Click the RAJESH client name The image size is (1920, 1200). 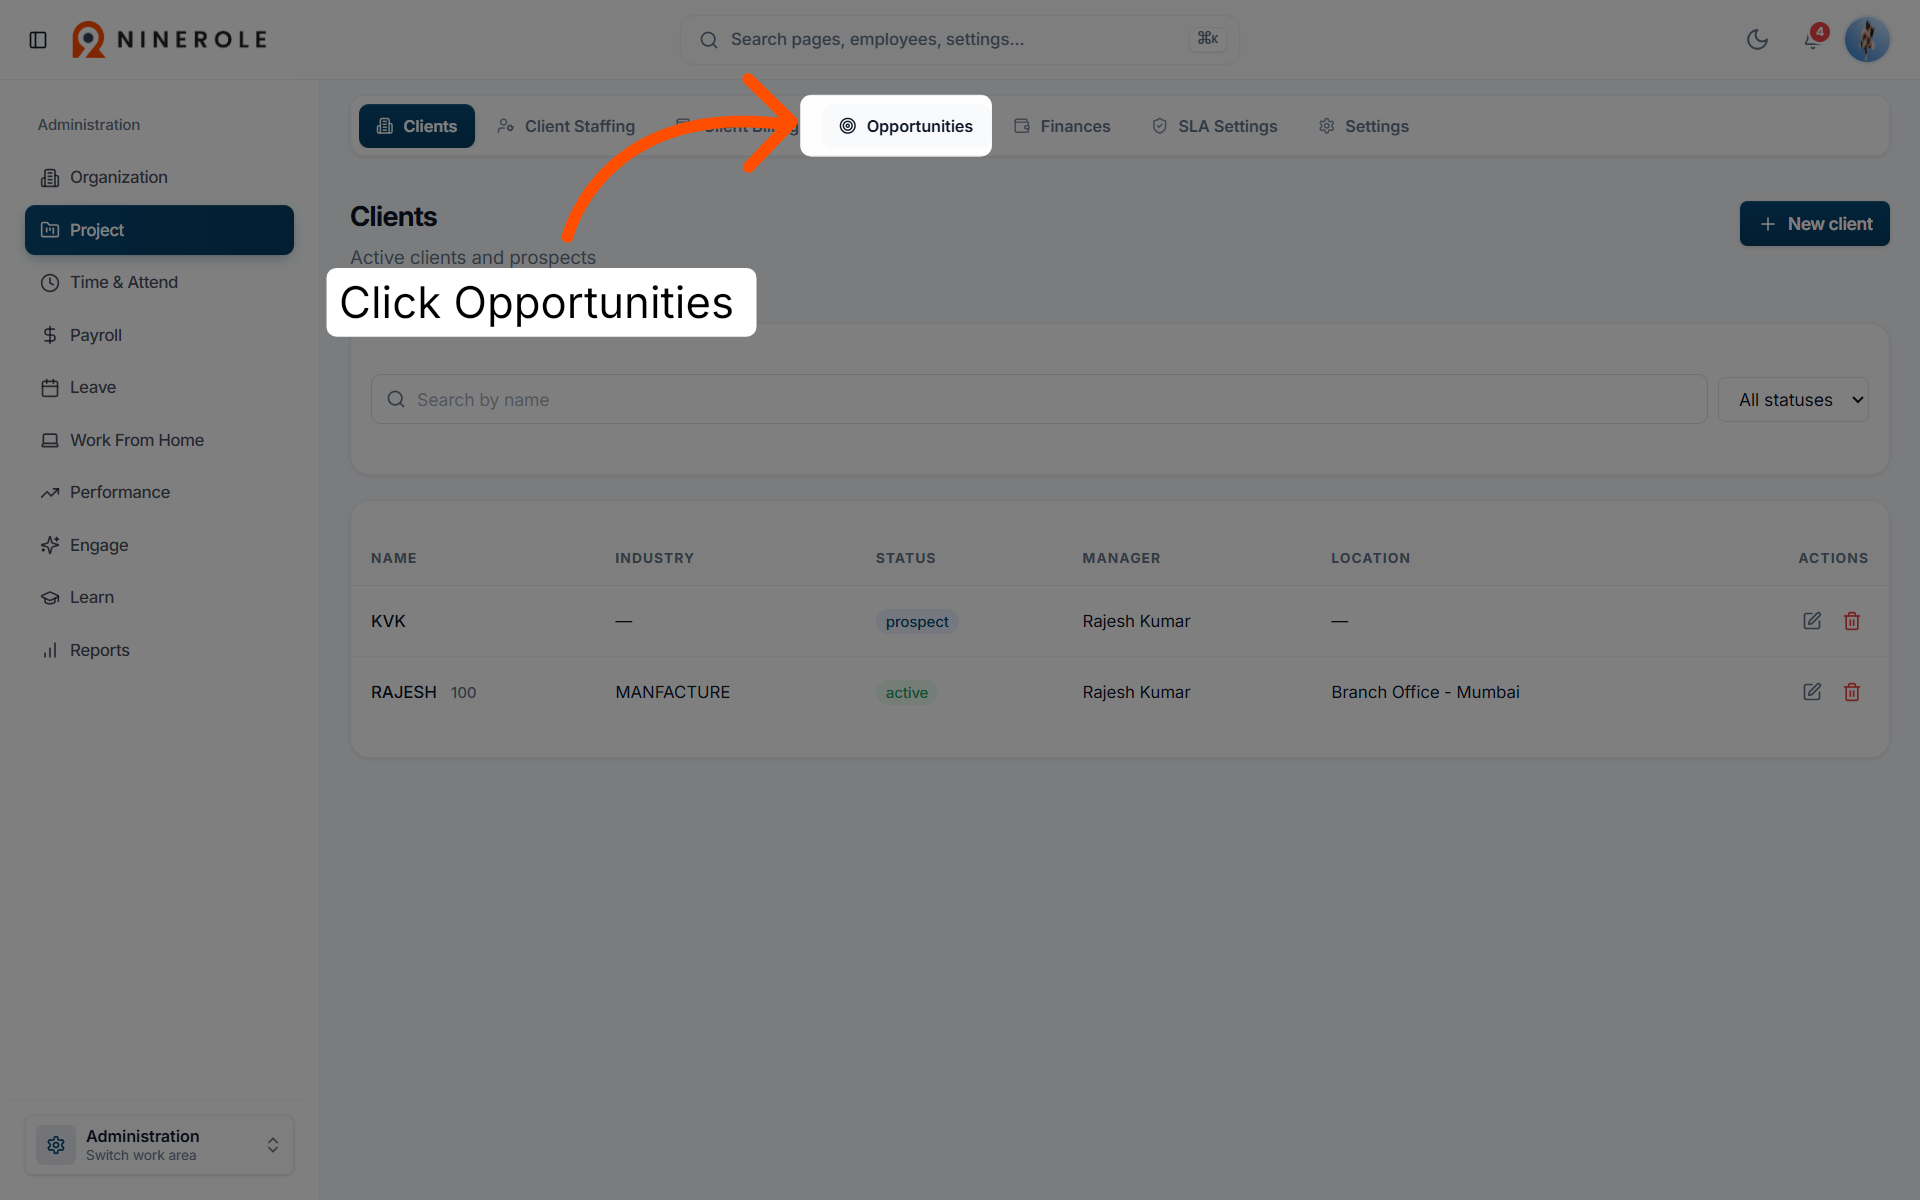tap(404, 692)
